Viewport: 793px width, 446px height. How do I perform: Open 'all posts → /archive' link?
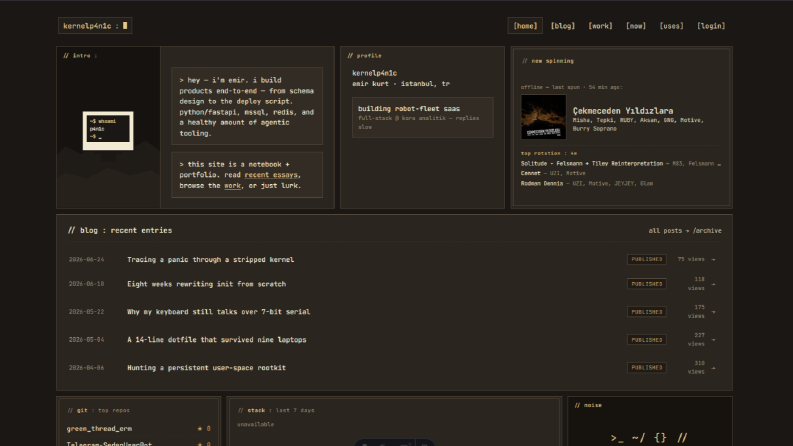click(x=685, y=231)
